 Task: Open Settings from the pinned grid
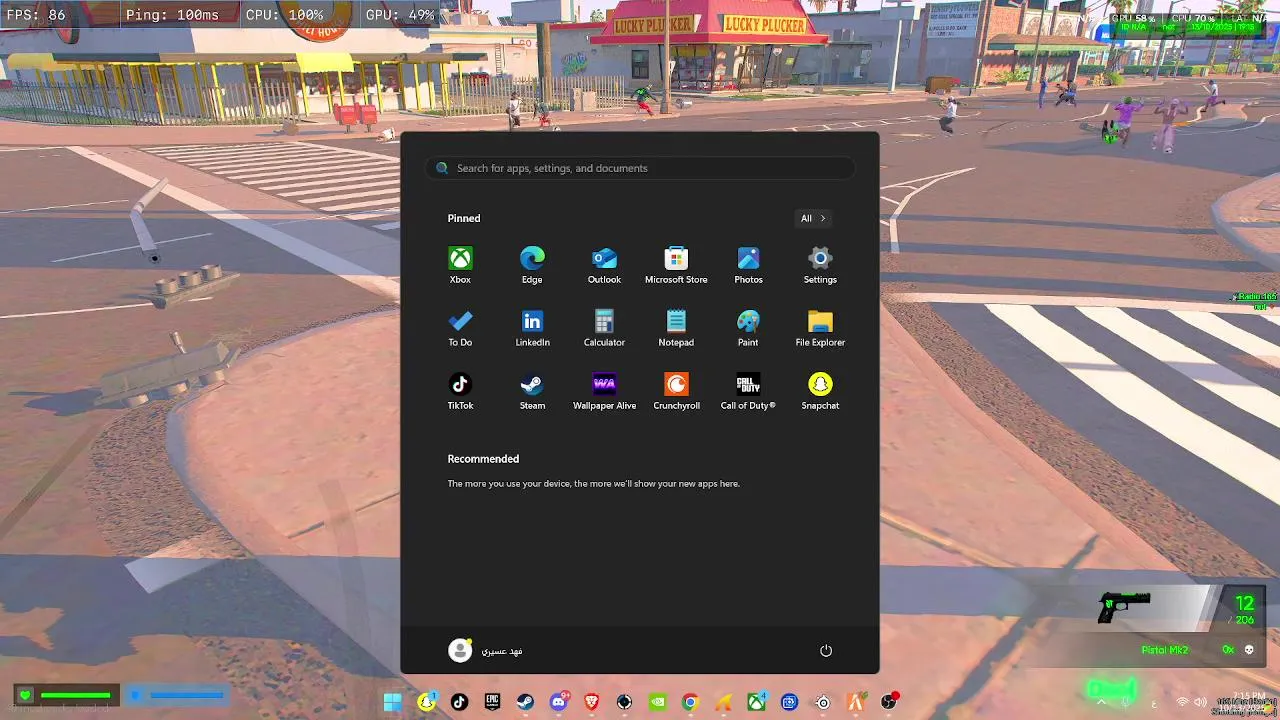pyautogui.click(x=820, y=265)
